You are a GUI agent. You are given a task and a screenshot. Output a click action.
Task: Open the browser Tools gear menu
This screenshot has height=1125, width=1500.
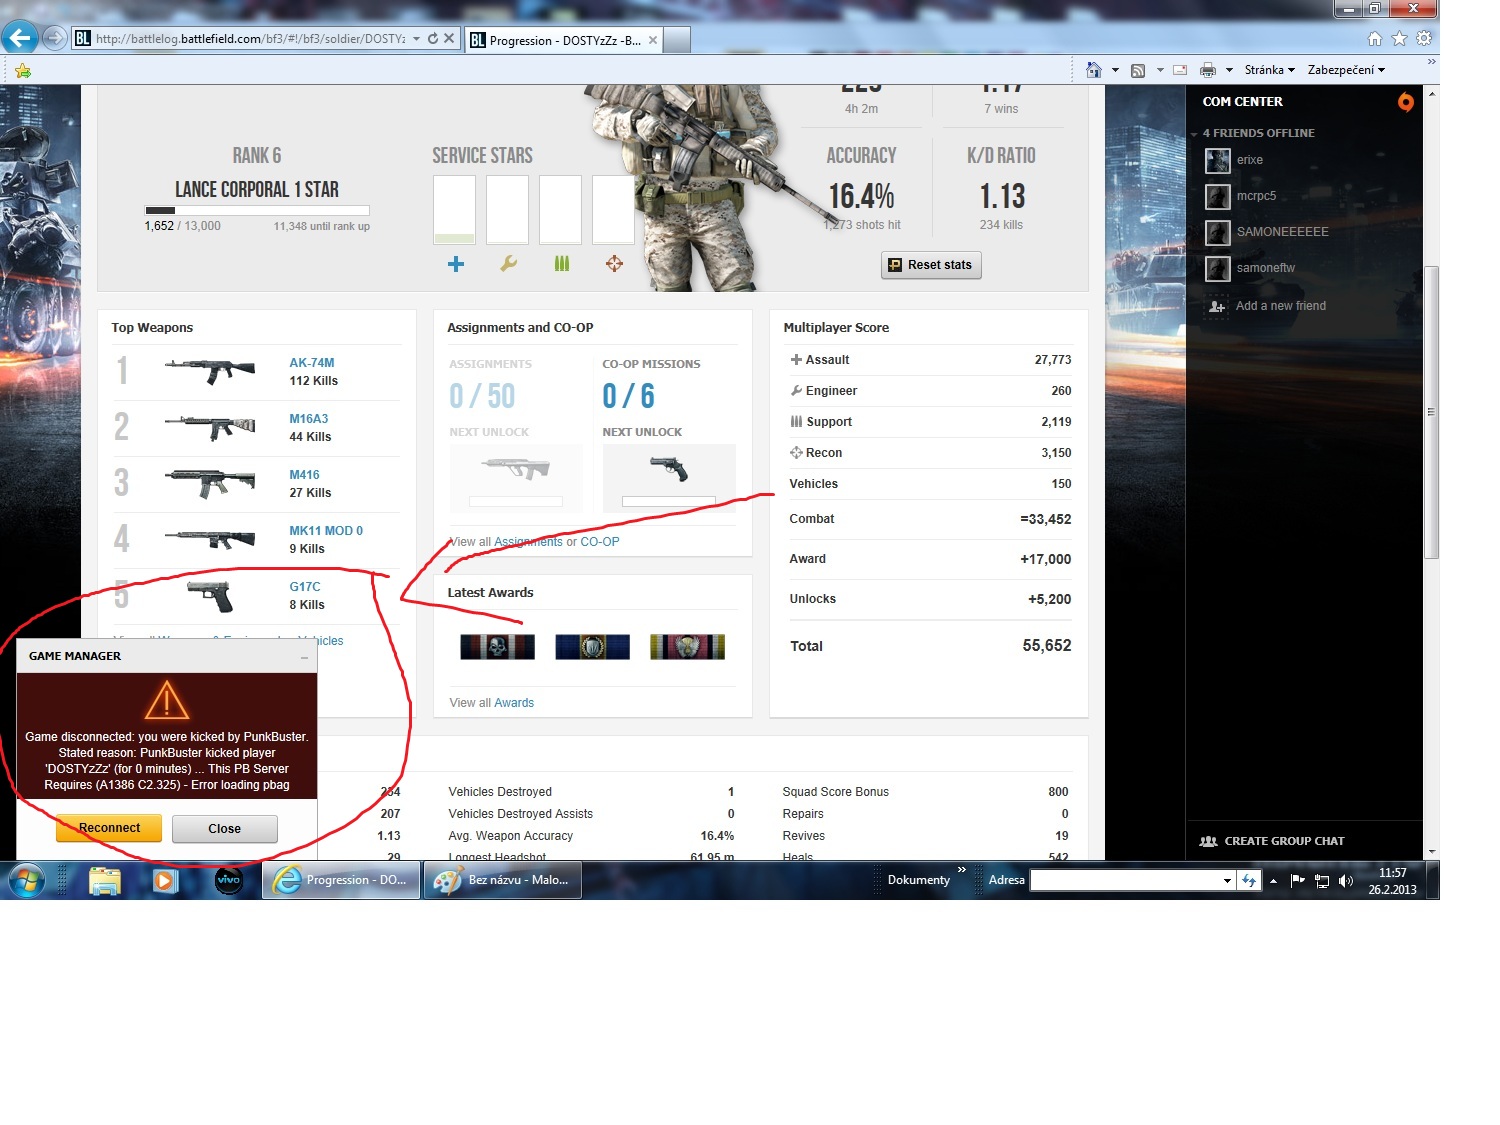coord(1424,38)
